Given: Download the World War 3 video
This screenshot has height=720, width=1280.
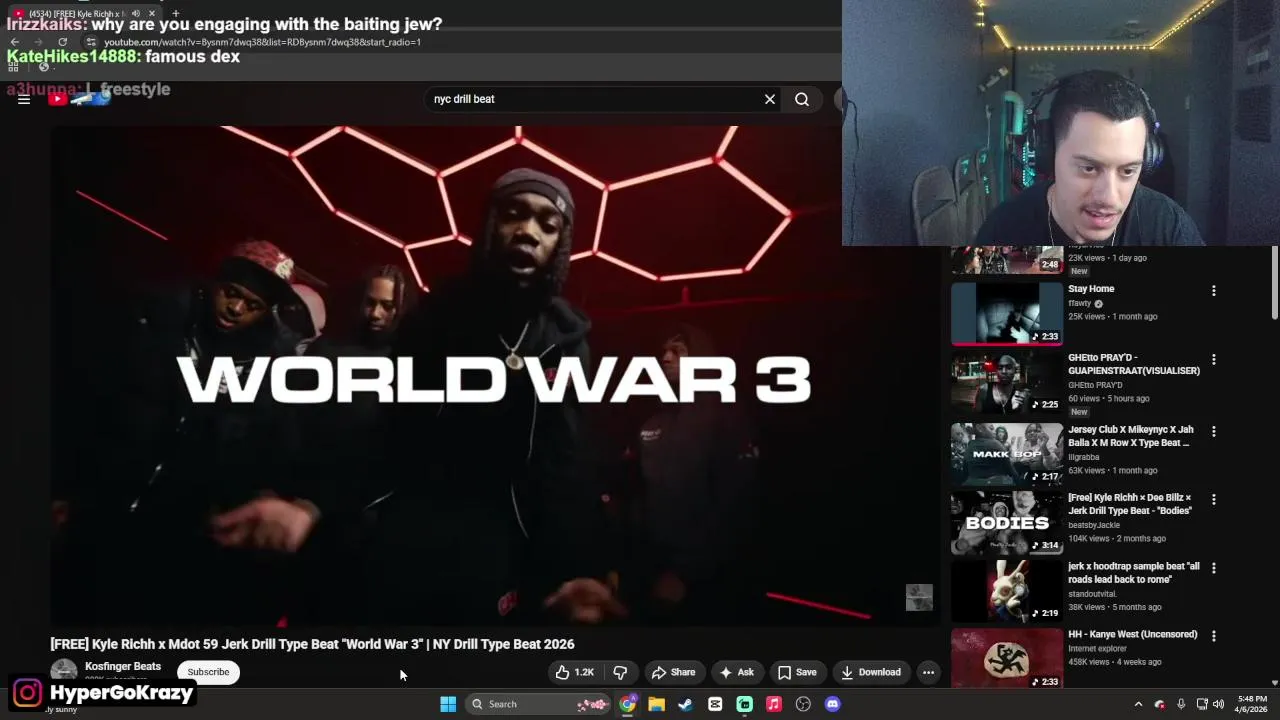Looking at the screenshot, I should point(871,672).
